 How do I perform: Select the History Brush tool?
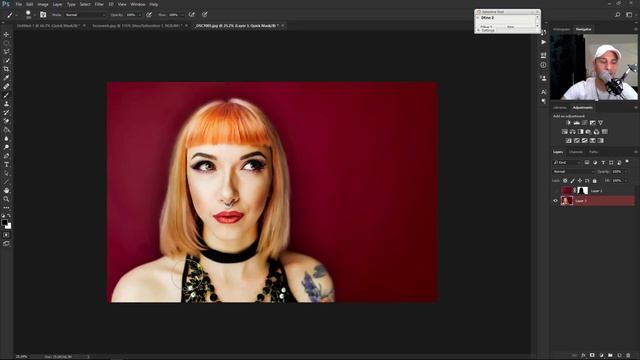click(6, 112)
